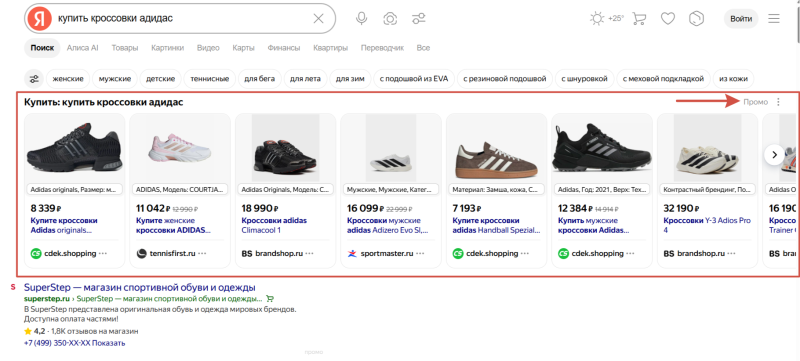Viewport: 800px width, 361px height.
Task: Open filters icon before женские chip
Action: click(34, 79)
